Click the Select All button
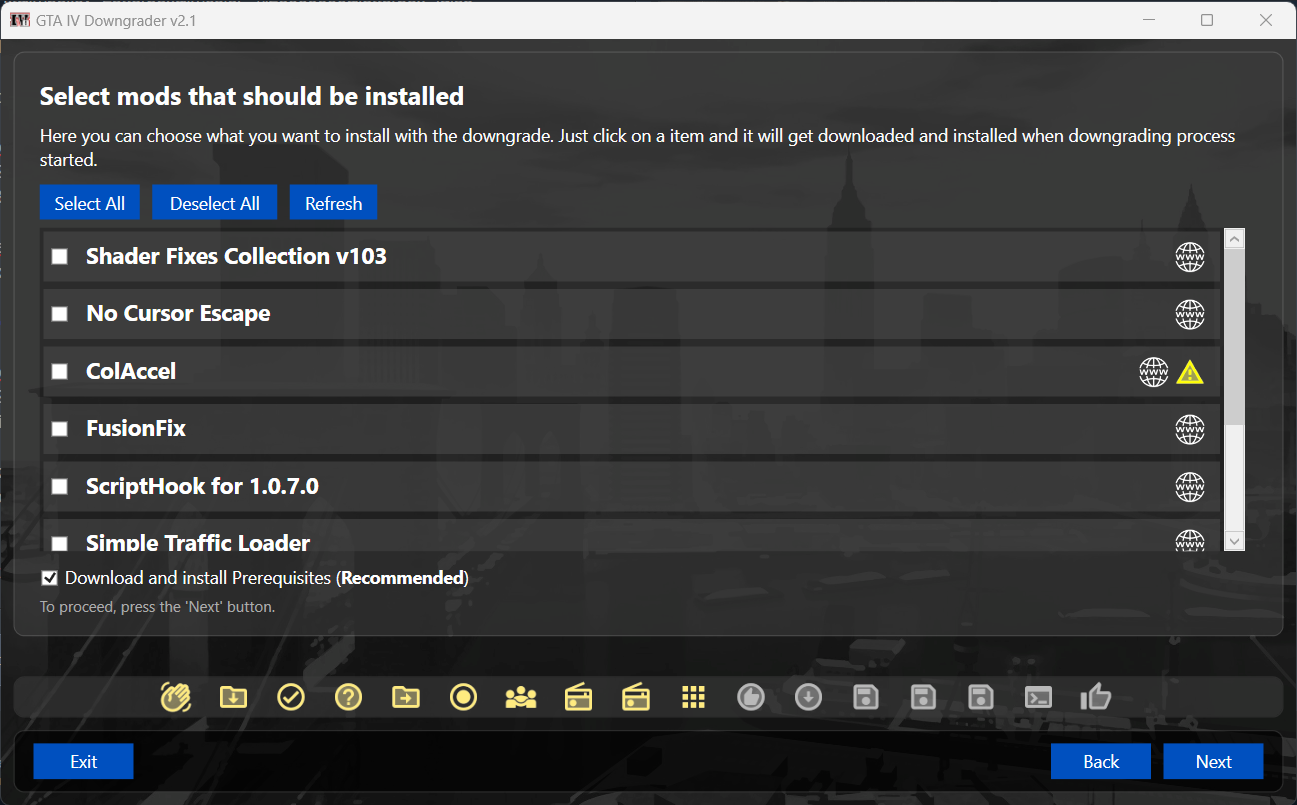This screenshot has width=1297, height=805. pyautogui.click(x=90, y=203)
